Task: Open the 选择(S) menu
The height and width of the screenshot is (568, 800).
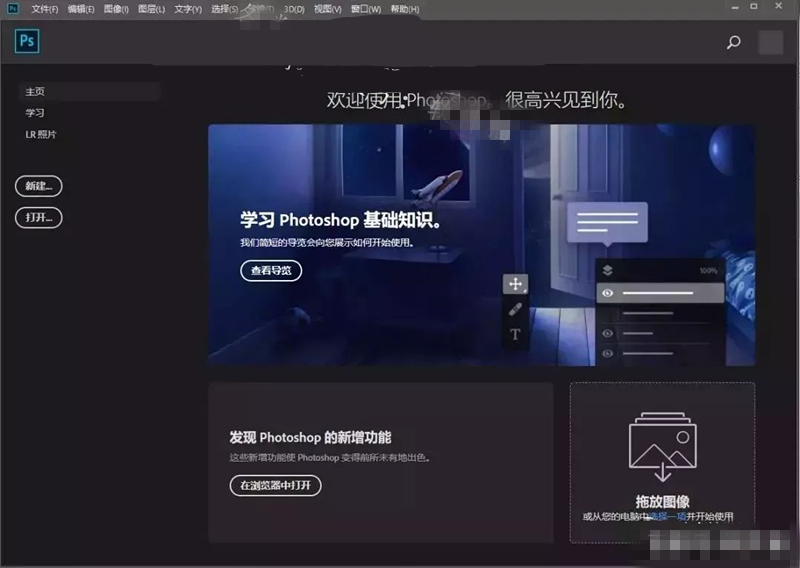Action: pyautogui.click(x=224, y=9)
